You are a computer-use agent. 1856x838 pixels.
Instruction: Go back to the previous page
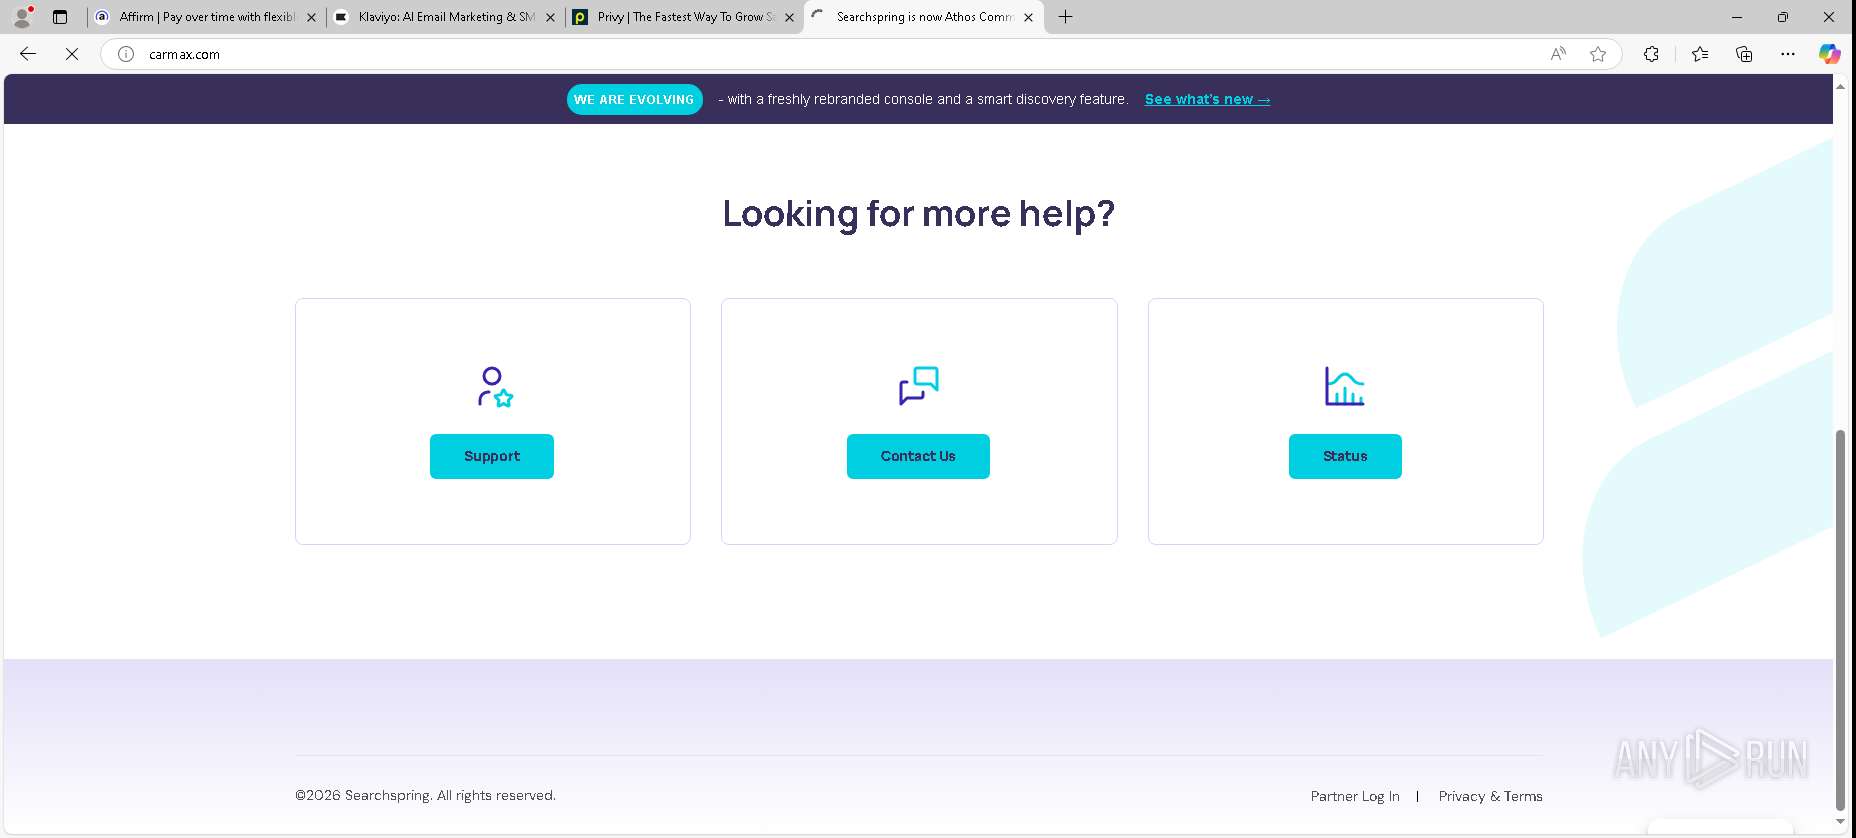click(x=28, y=54)
